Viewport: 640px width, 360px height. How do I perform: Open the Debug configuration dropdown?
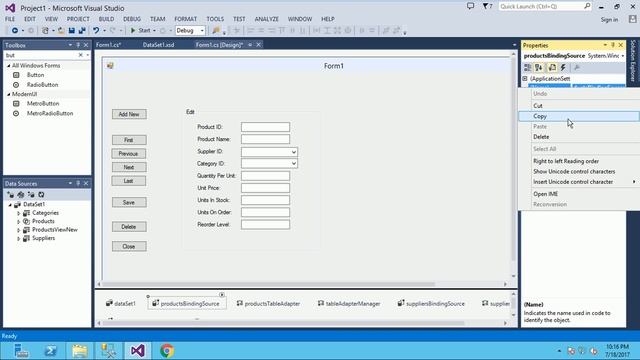[x=202, y=31]
